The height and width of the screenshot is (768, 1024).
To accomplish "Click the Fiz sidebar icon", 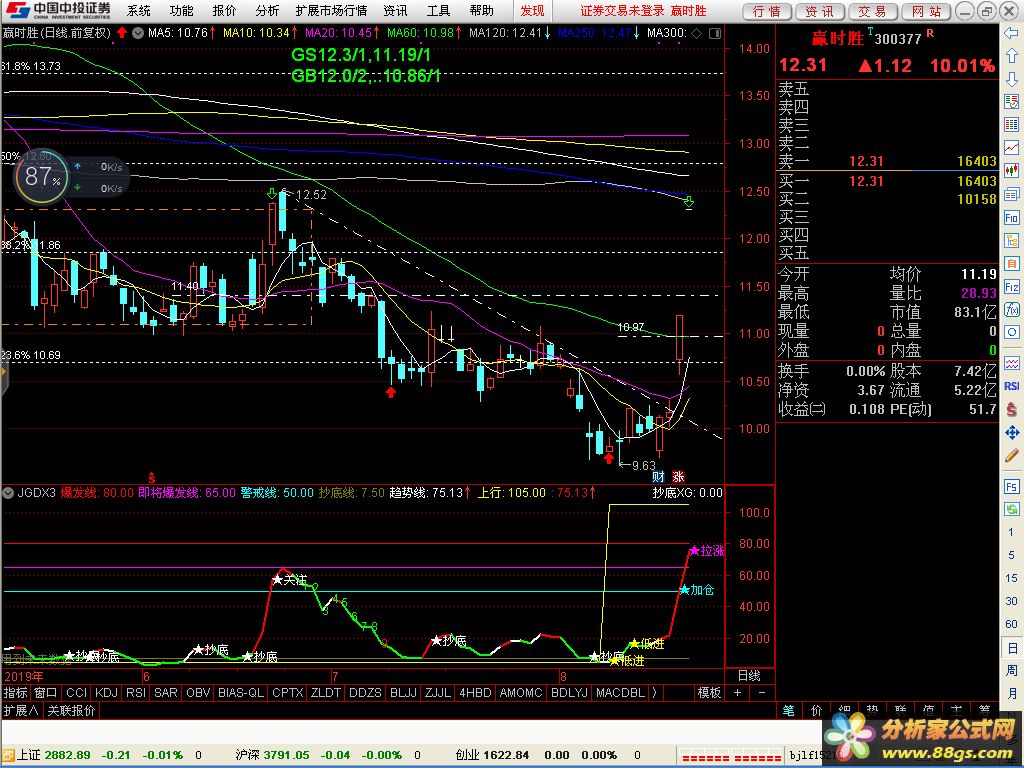I will 1011,287.
